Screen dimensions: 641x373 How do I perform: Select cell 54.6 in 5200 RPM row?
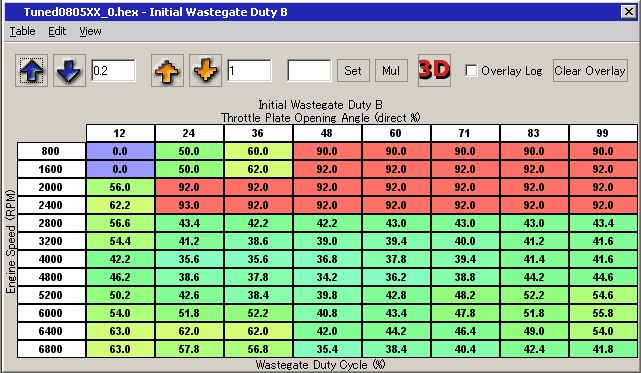click(x=603, y=295)
